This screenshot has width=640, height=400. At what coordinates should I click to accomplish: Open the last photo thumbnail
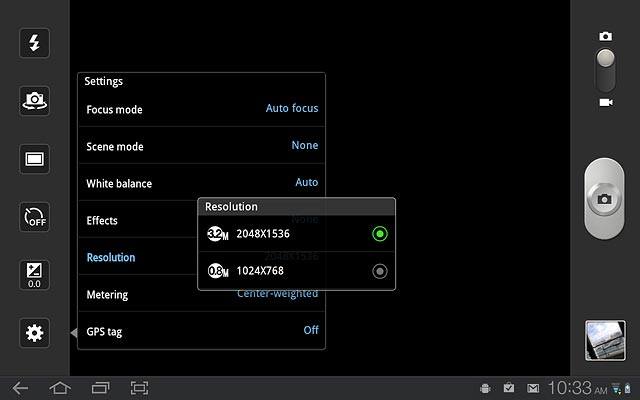tap(604, 340)
